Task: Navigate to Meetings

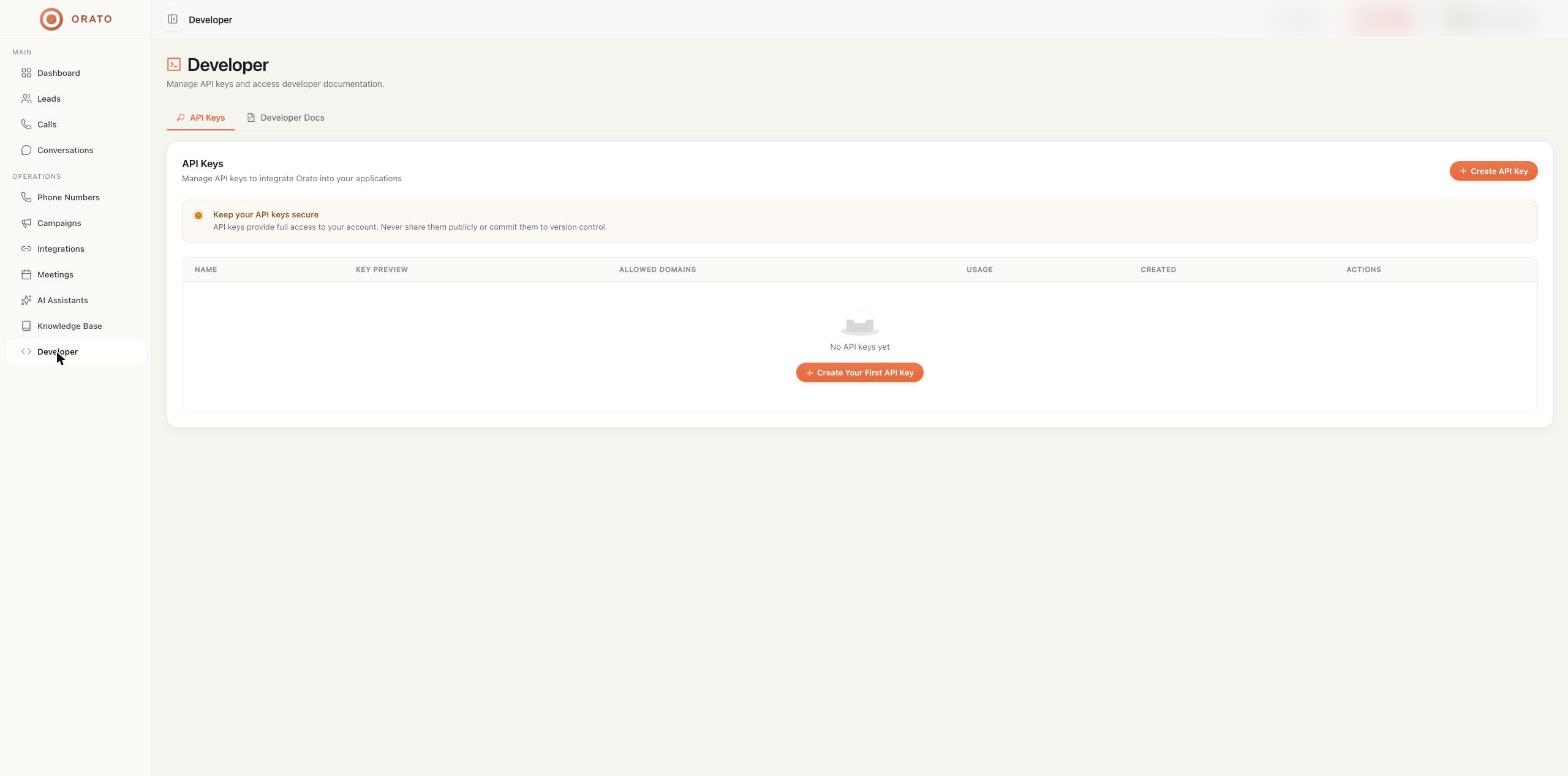Action: coord(76,274)
